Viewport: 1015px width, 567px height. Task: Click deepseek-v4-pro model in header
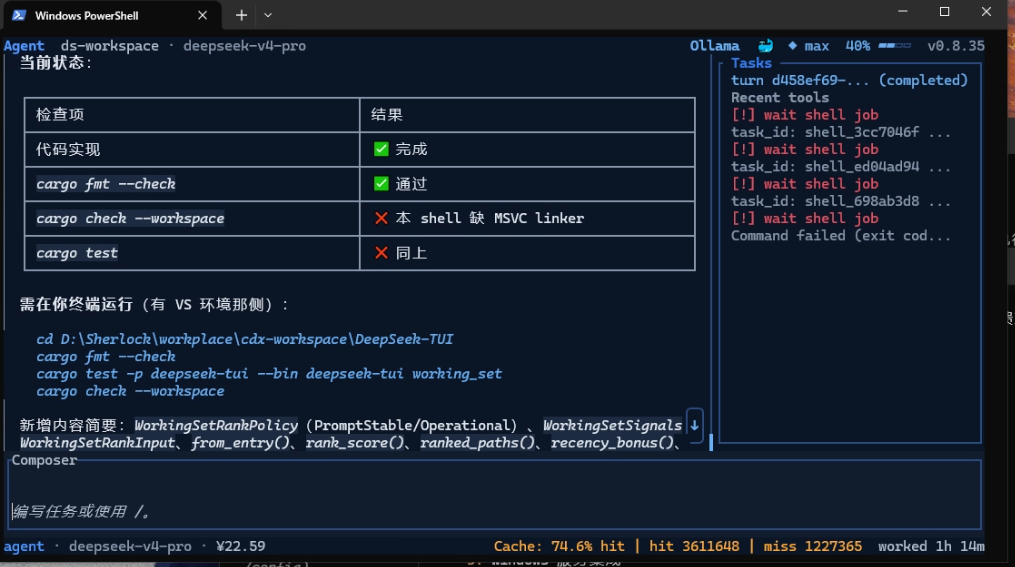tap(244, 46)
